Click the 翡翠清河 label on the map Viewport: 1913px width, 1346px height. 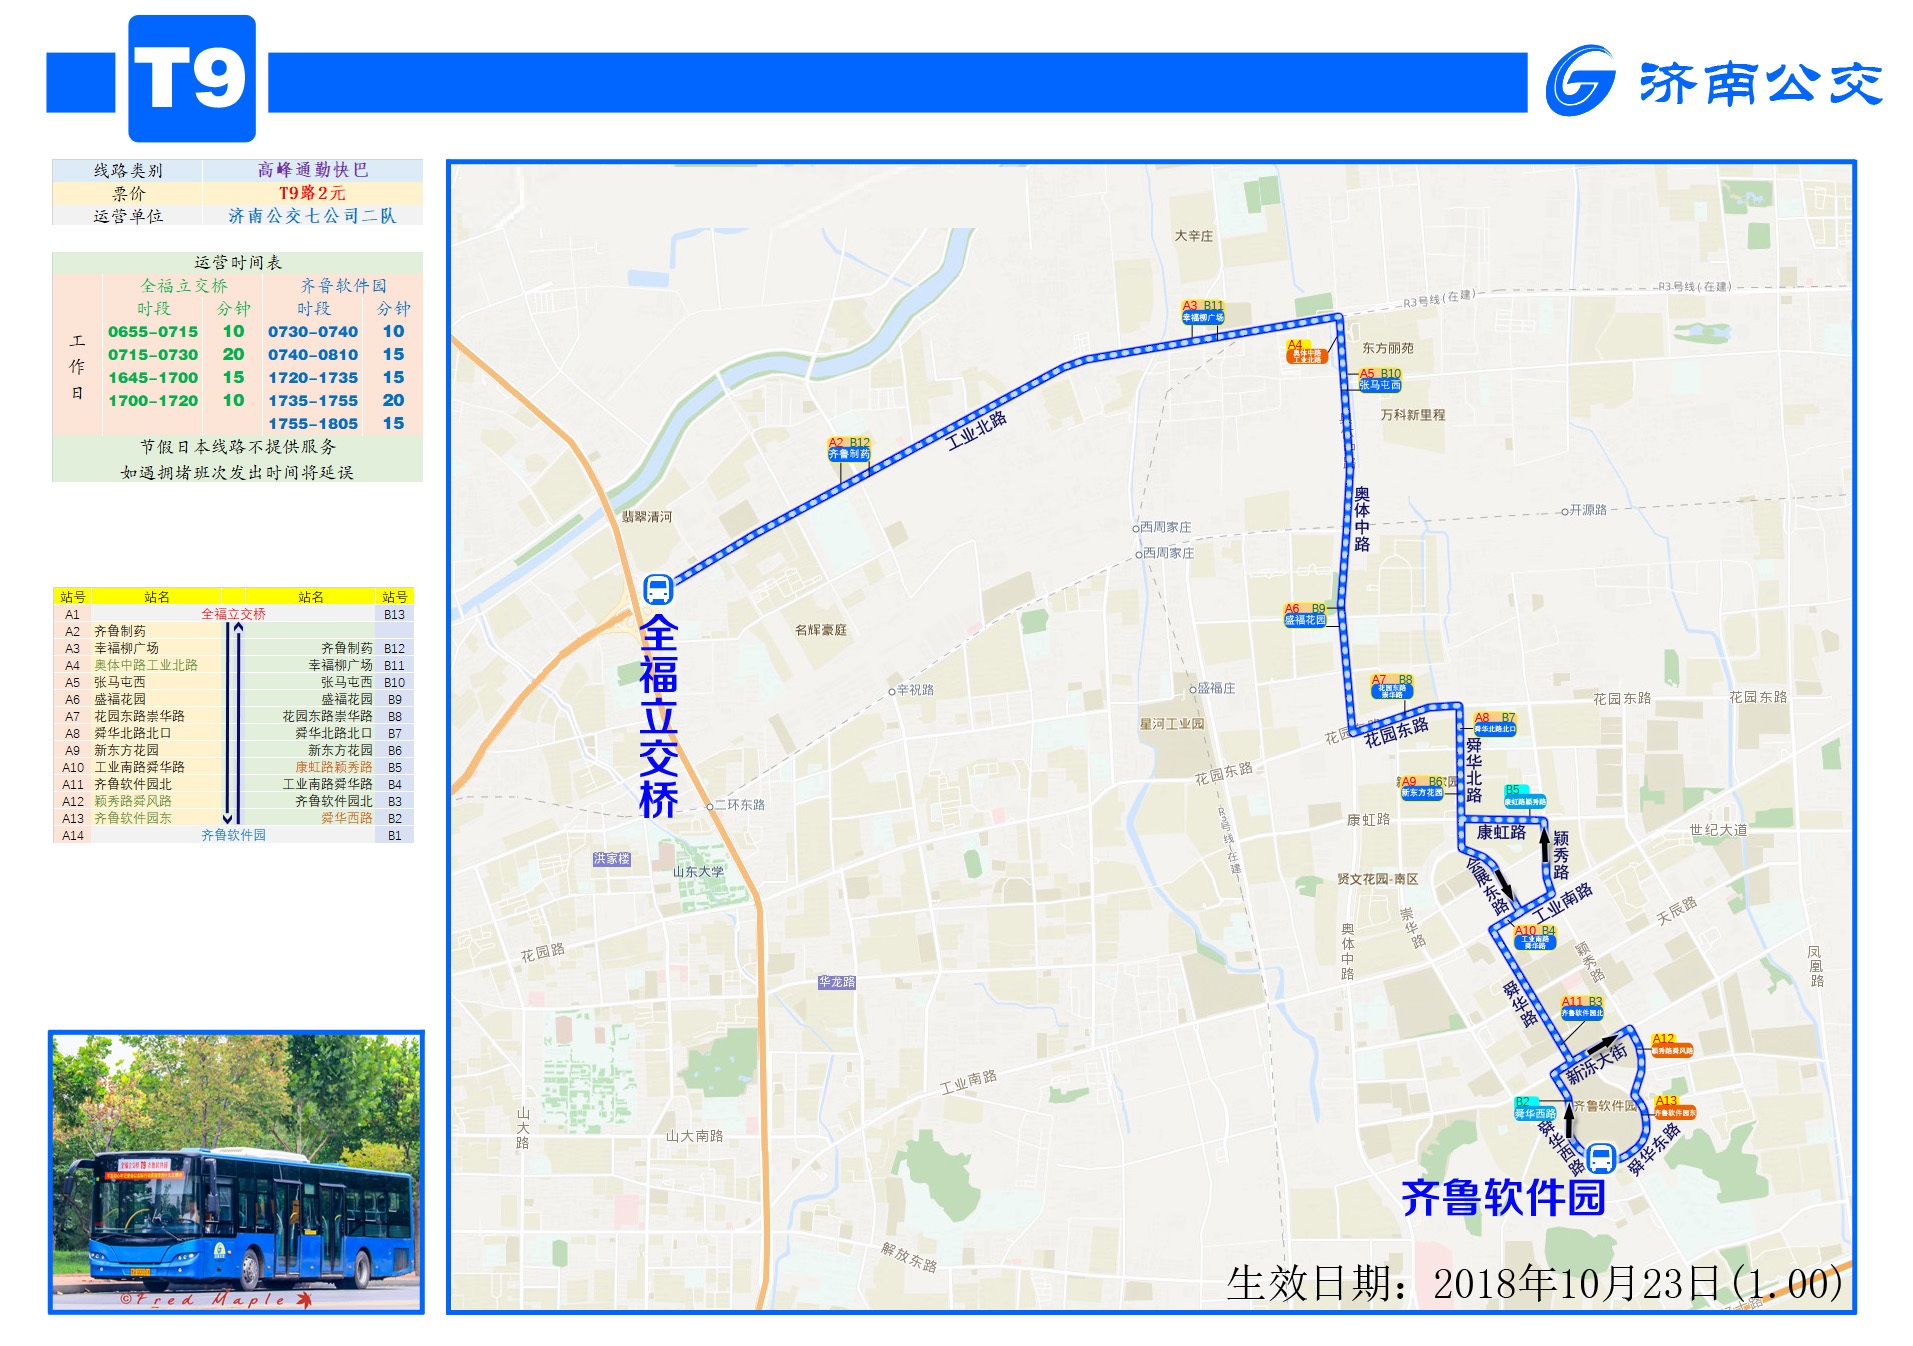click(x=647, y=517)
